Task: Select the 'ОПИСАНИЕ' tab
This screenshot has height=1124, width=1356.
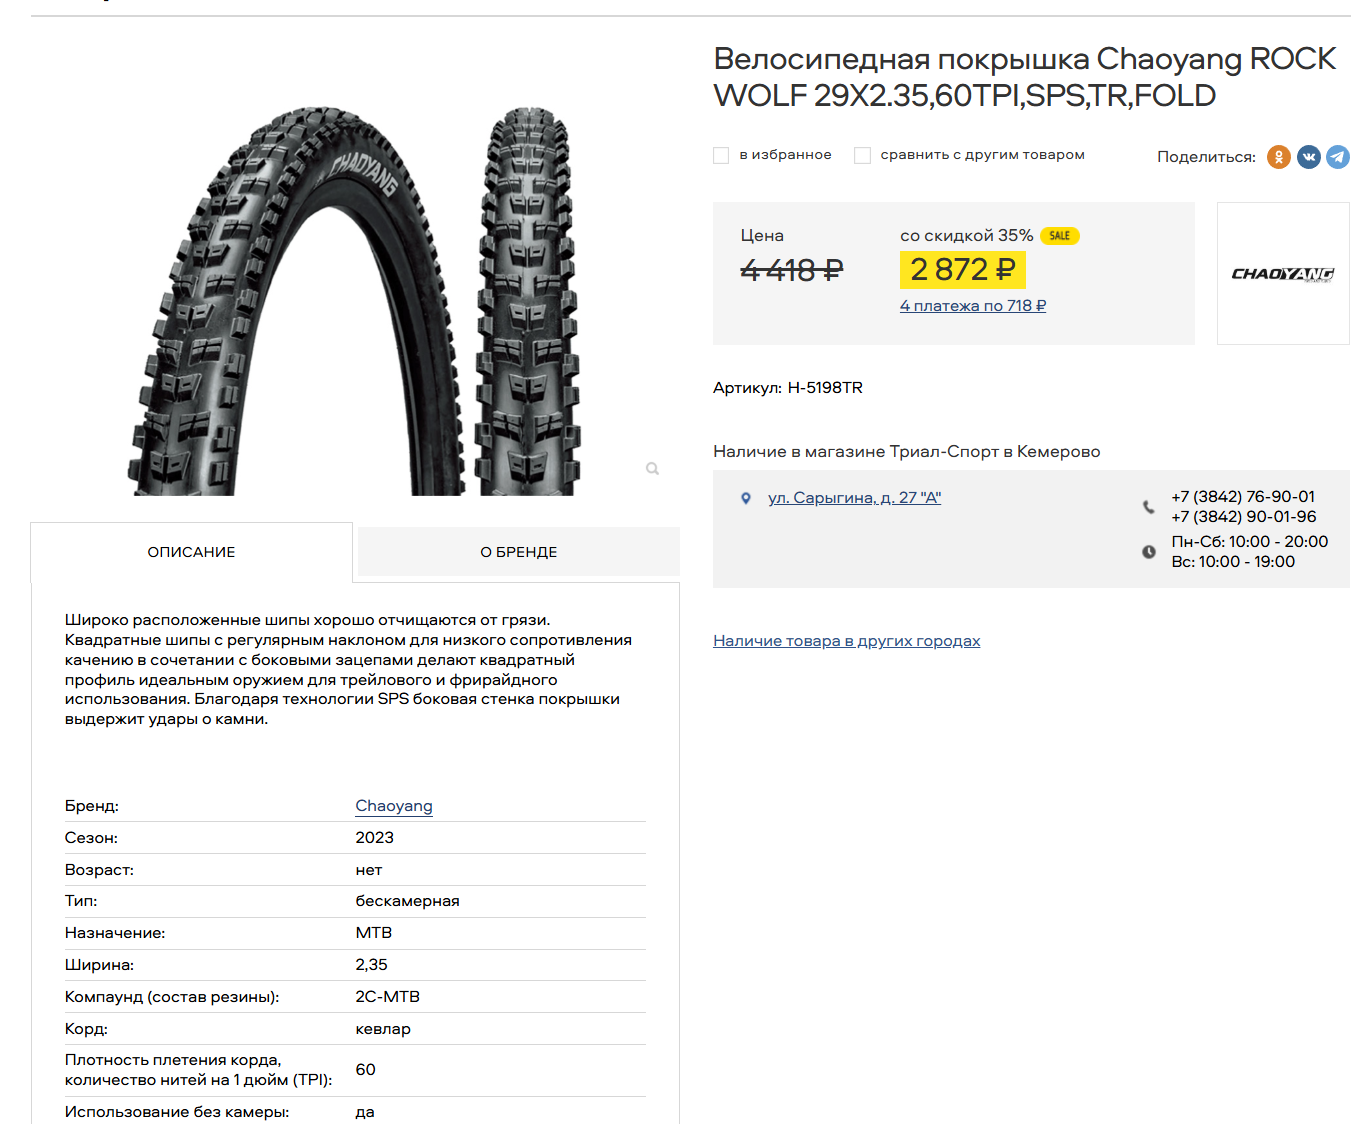Action: click(x=192, y=552)
